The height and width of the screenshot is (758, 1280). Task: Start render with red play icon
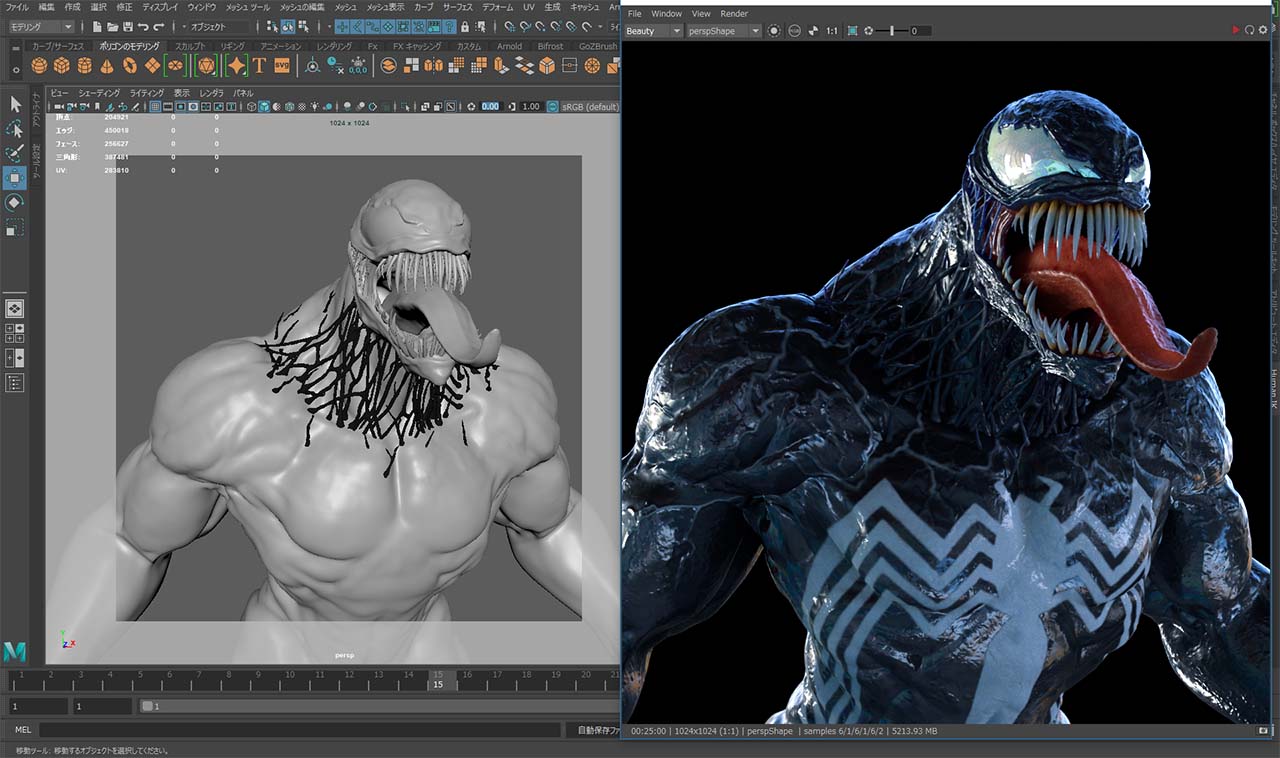point(1236,31)
